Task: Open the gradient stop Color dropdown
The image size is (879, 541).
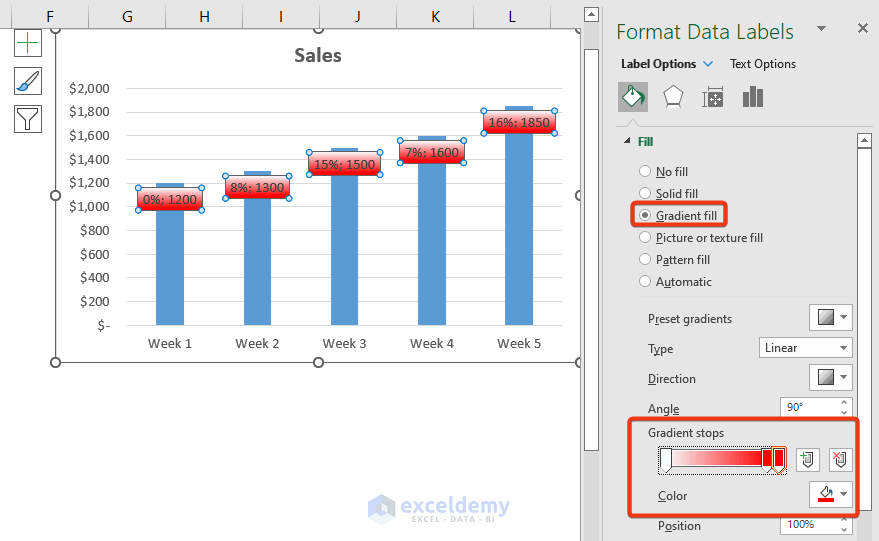Action: 831,494
